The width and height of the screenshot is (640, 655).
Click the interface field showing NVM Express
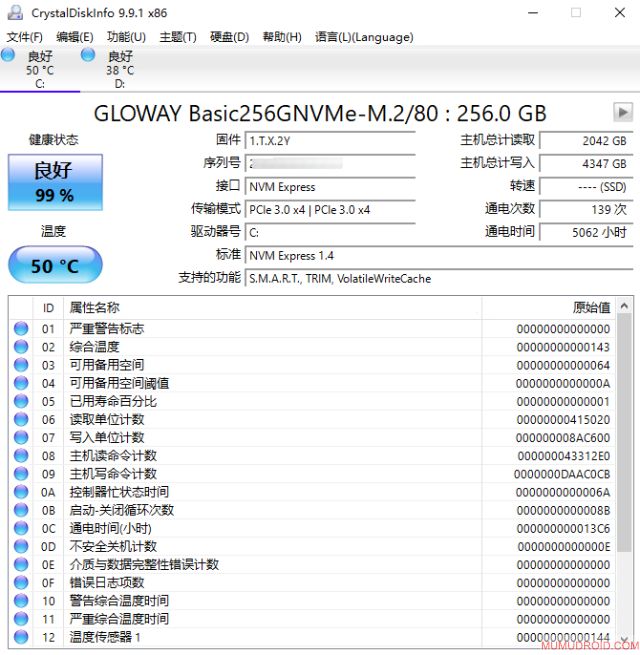pyautogui.click(x=330, y=187)
